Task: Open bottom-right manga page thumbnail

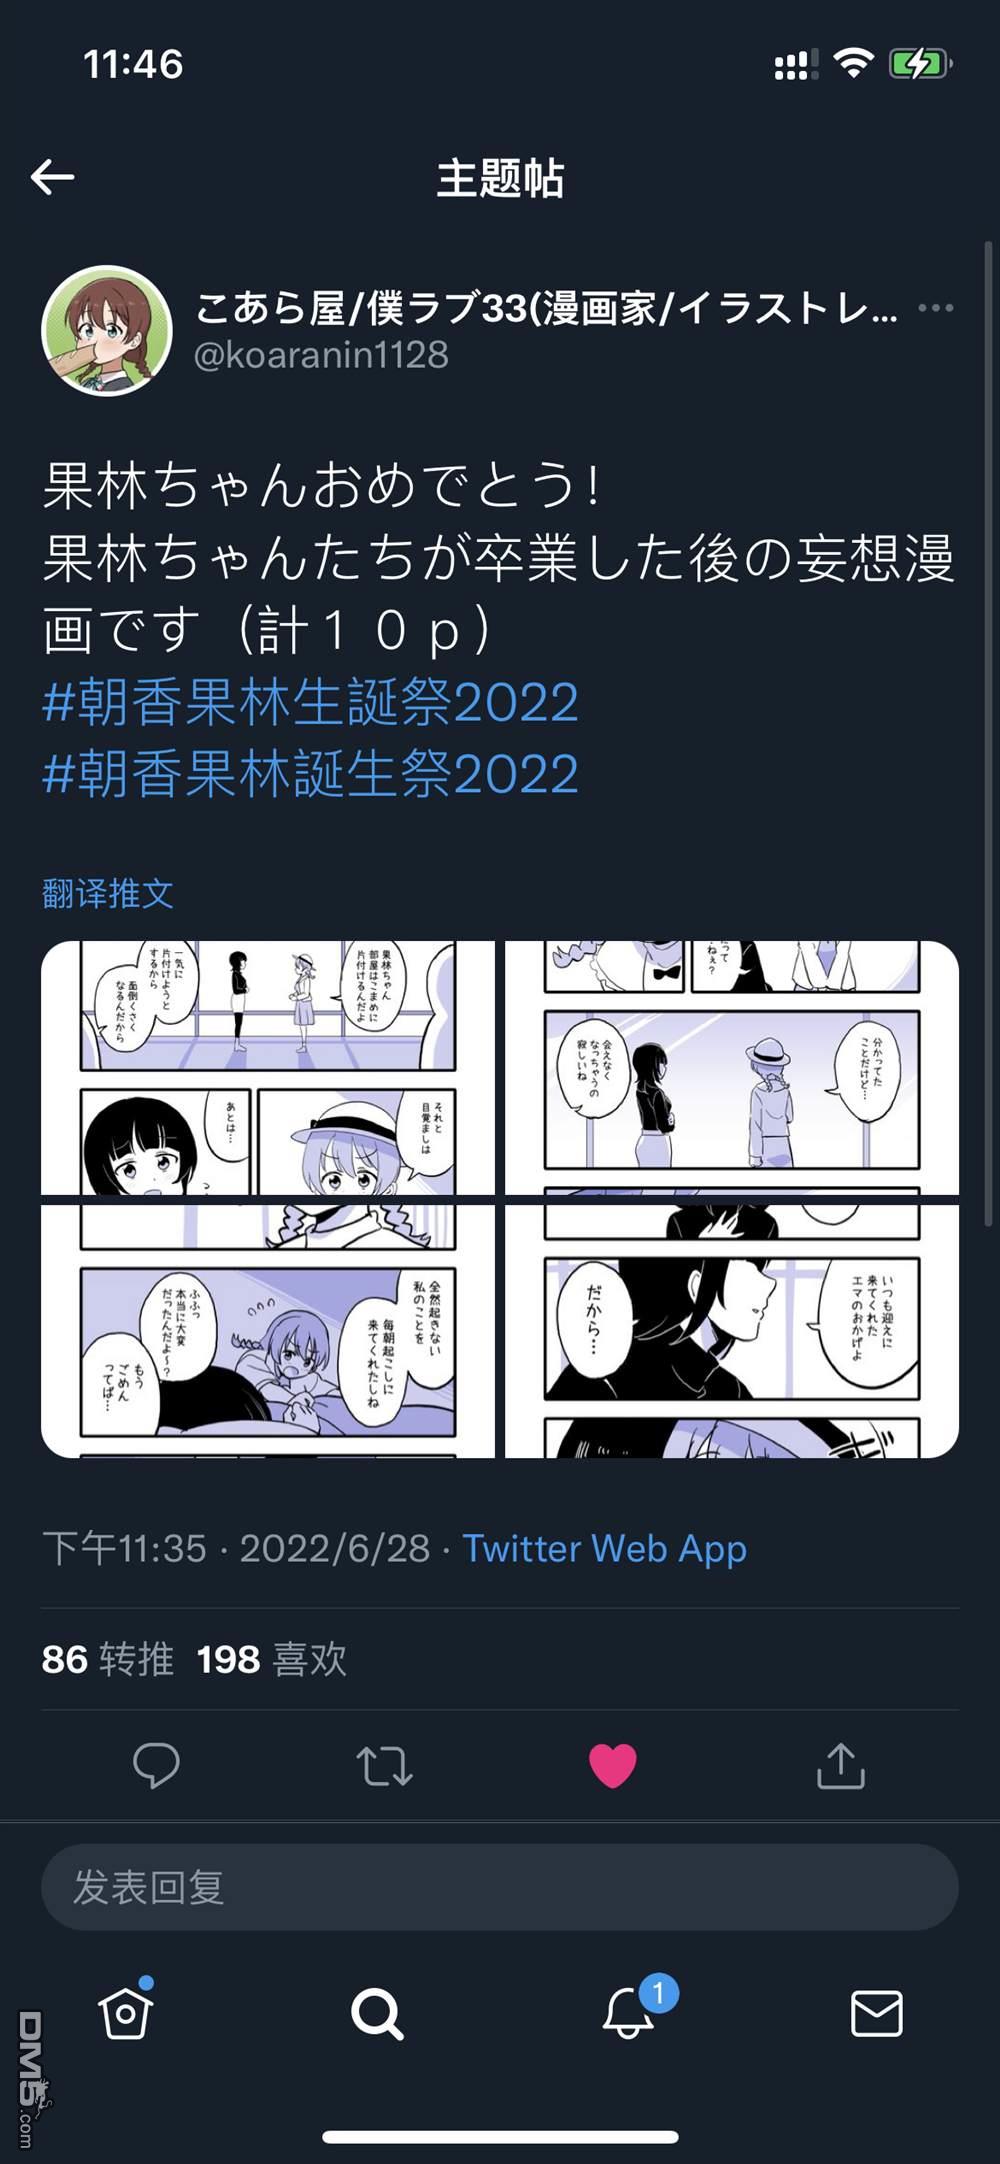Action: pyautogui.click(x=732, y=1331)
